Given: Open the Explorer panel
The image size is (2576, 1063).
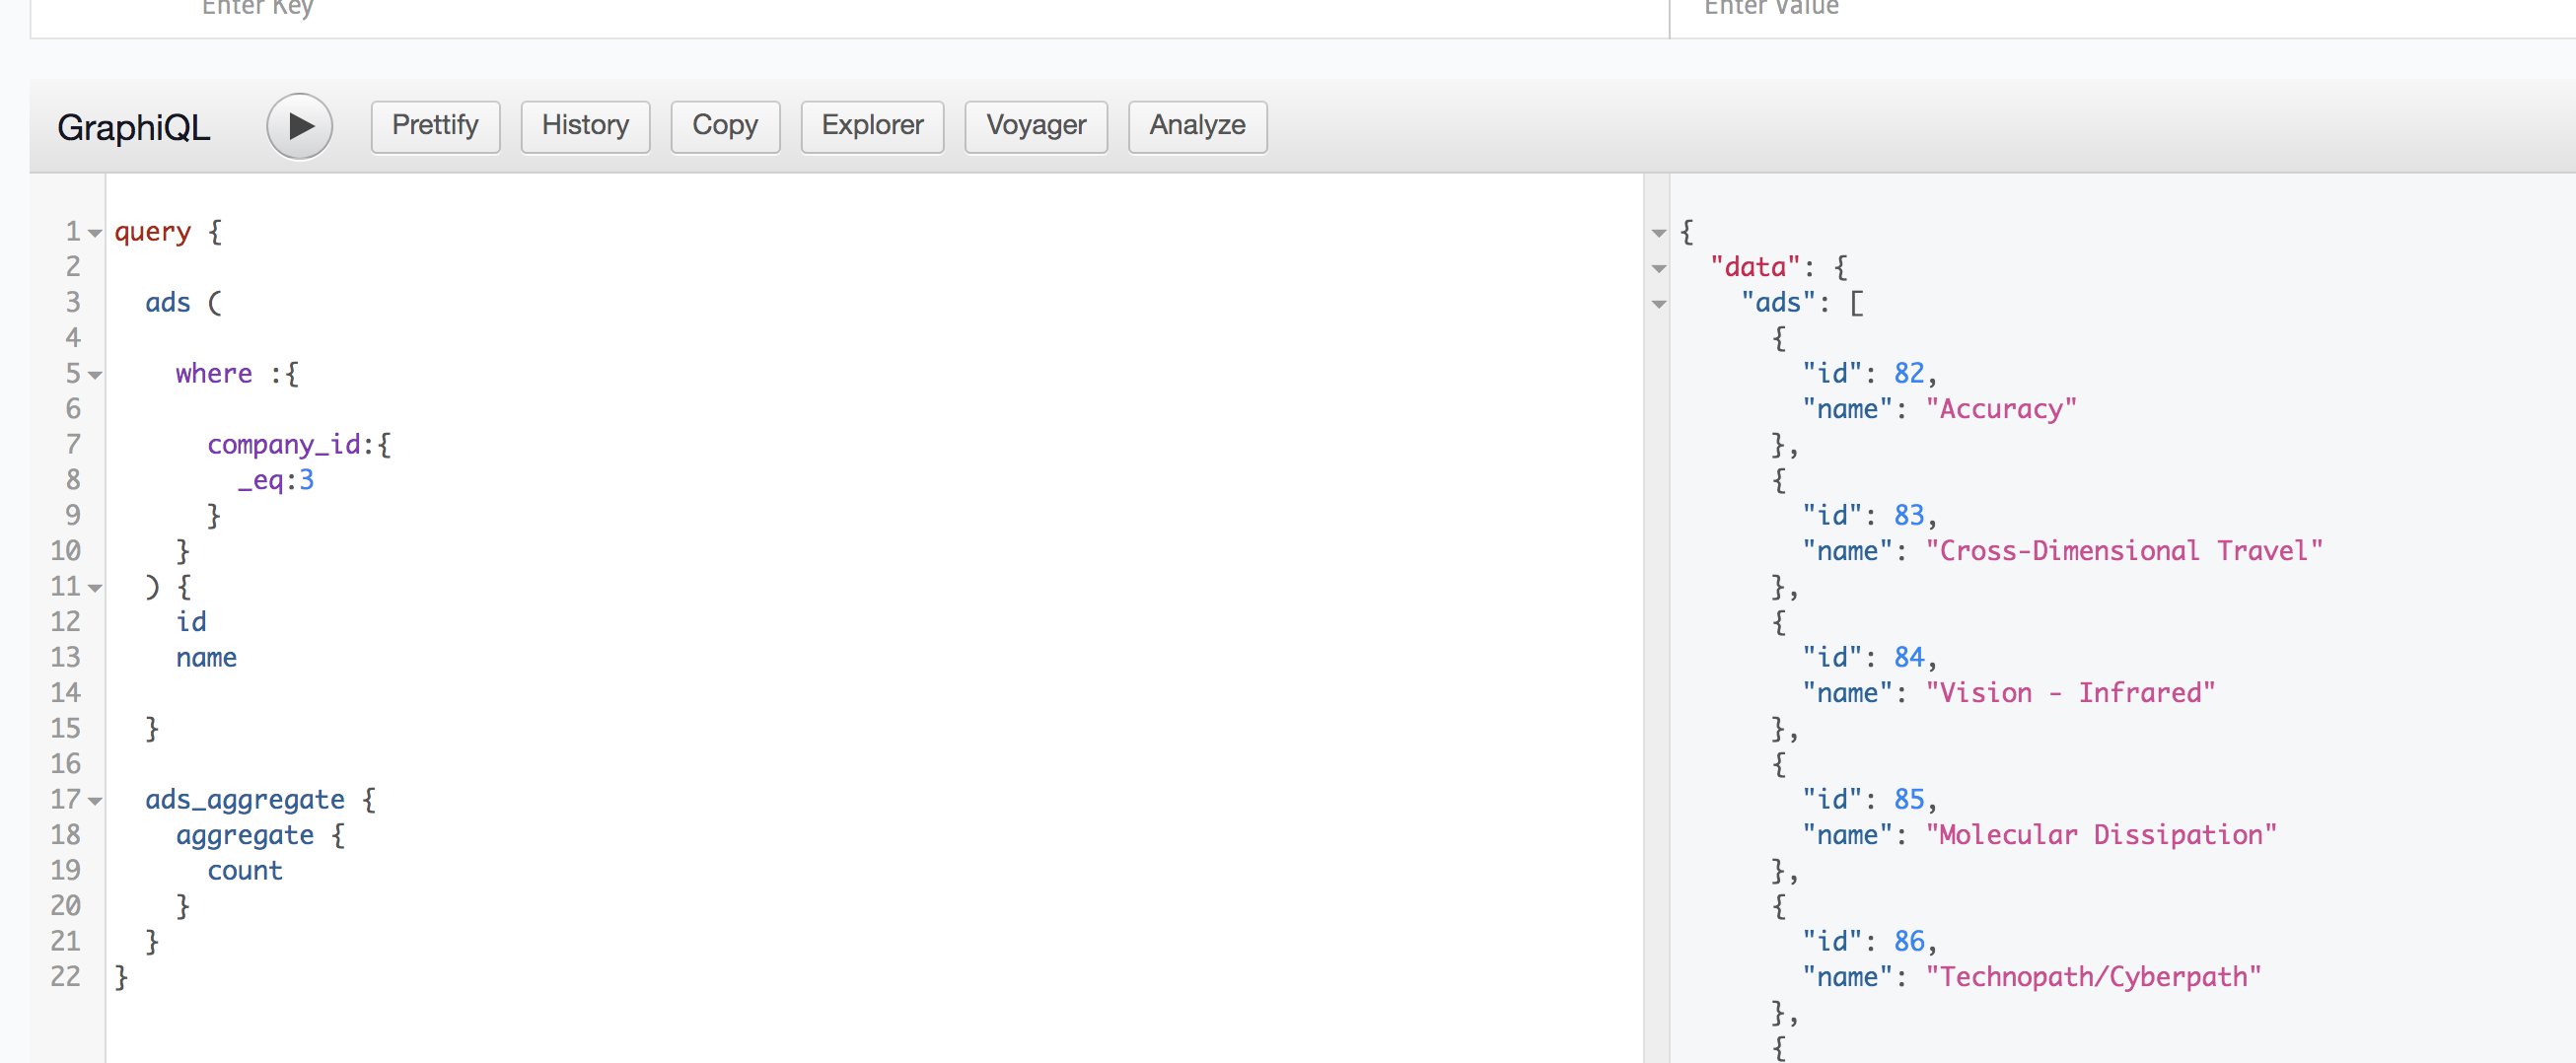Looking at the screenshot, I should [x=872, y=126].
